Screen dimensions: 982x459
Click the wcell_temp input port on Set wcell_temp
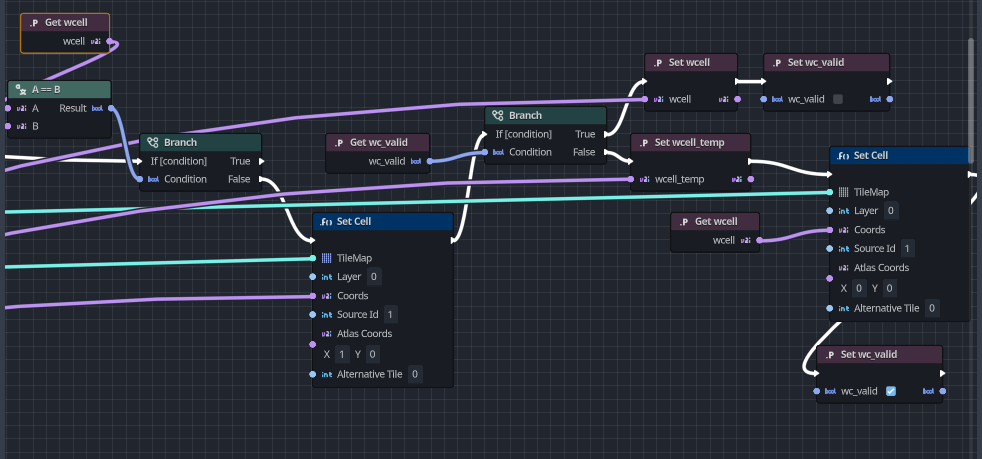(x=631, y=180)
